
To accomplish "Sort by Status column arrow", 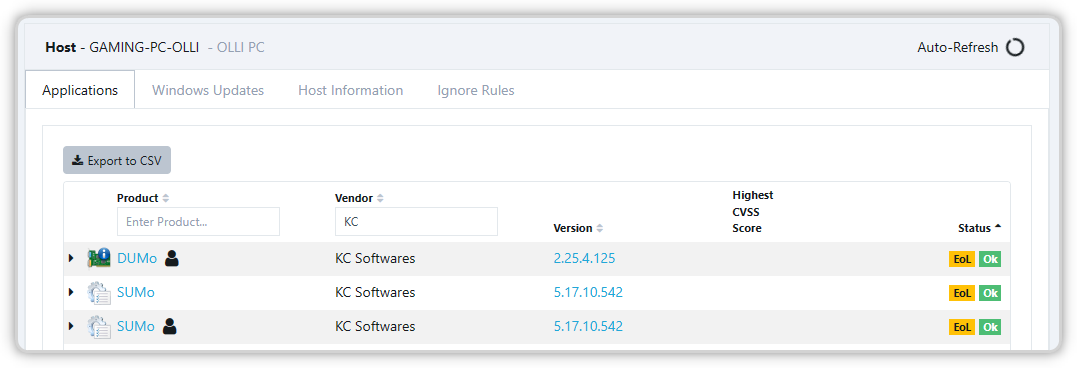I will [x=997, y=227].
